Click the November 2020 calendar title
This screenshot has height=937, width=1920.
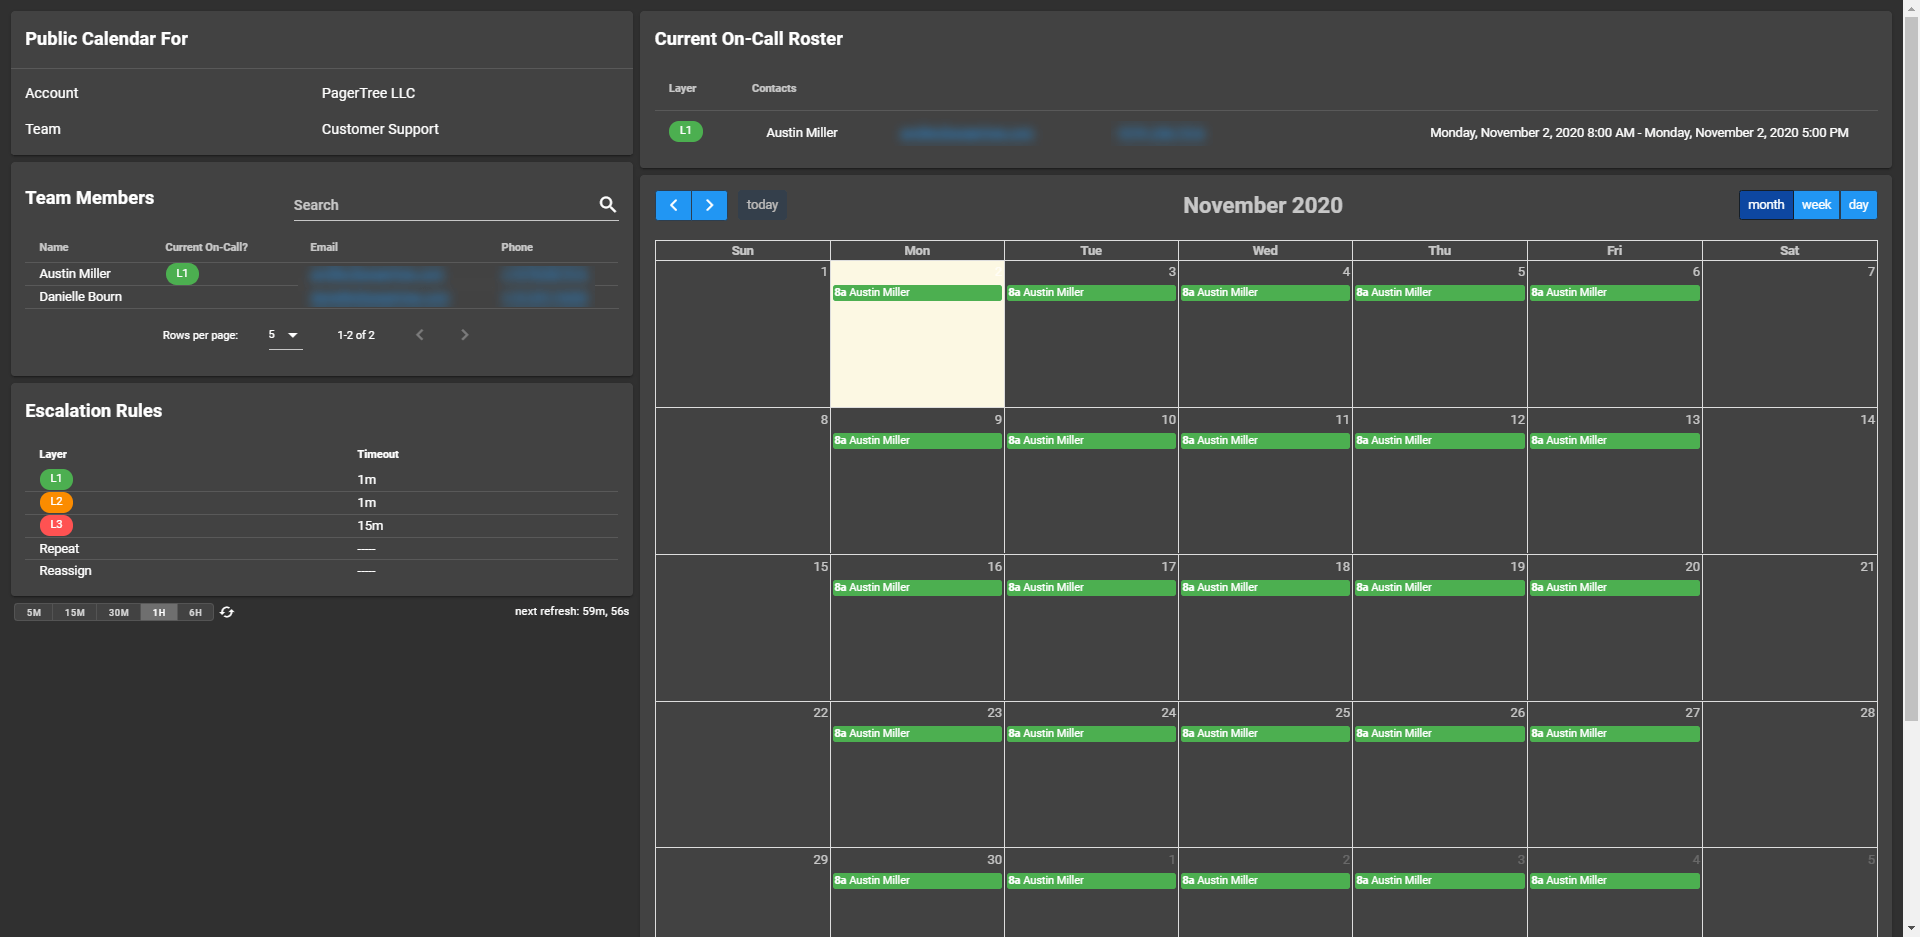point(1263,205)
